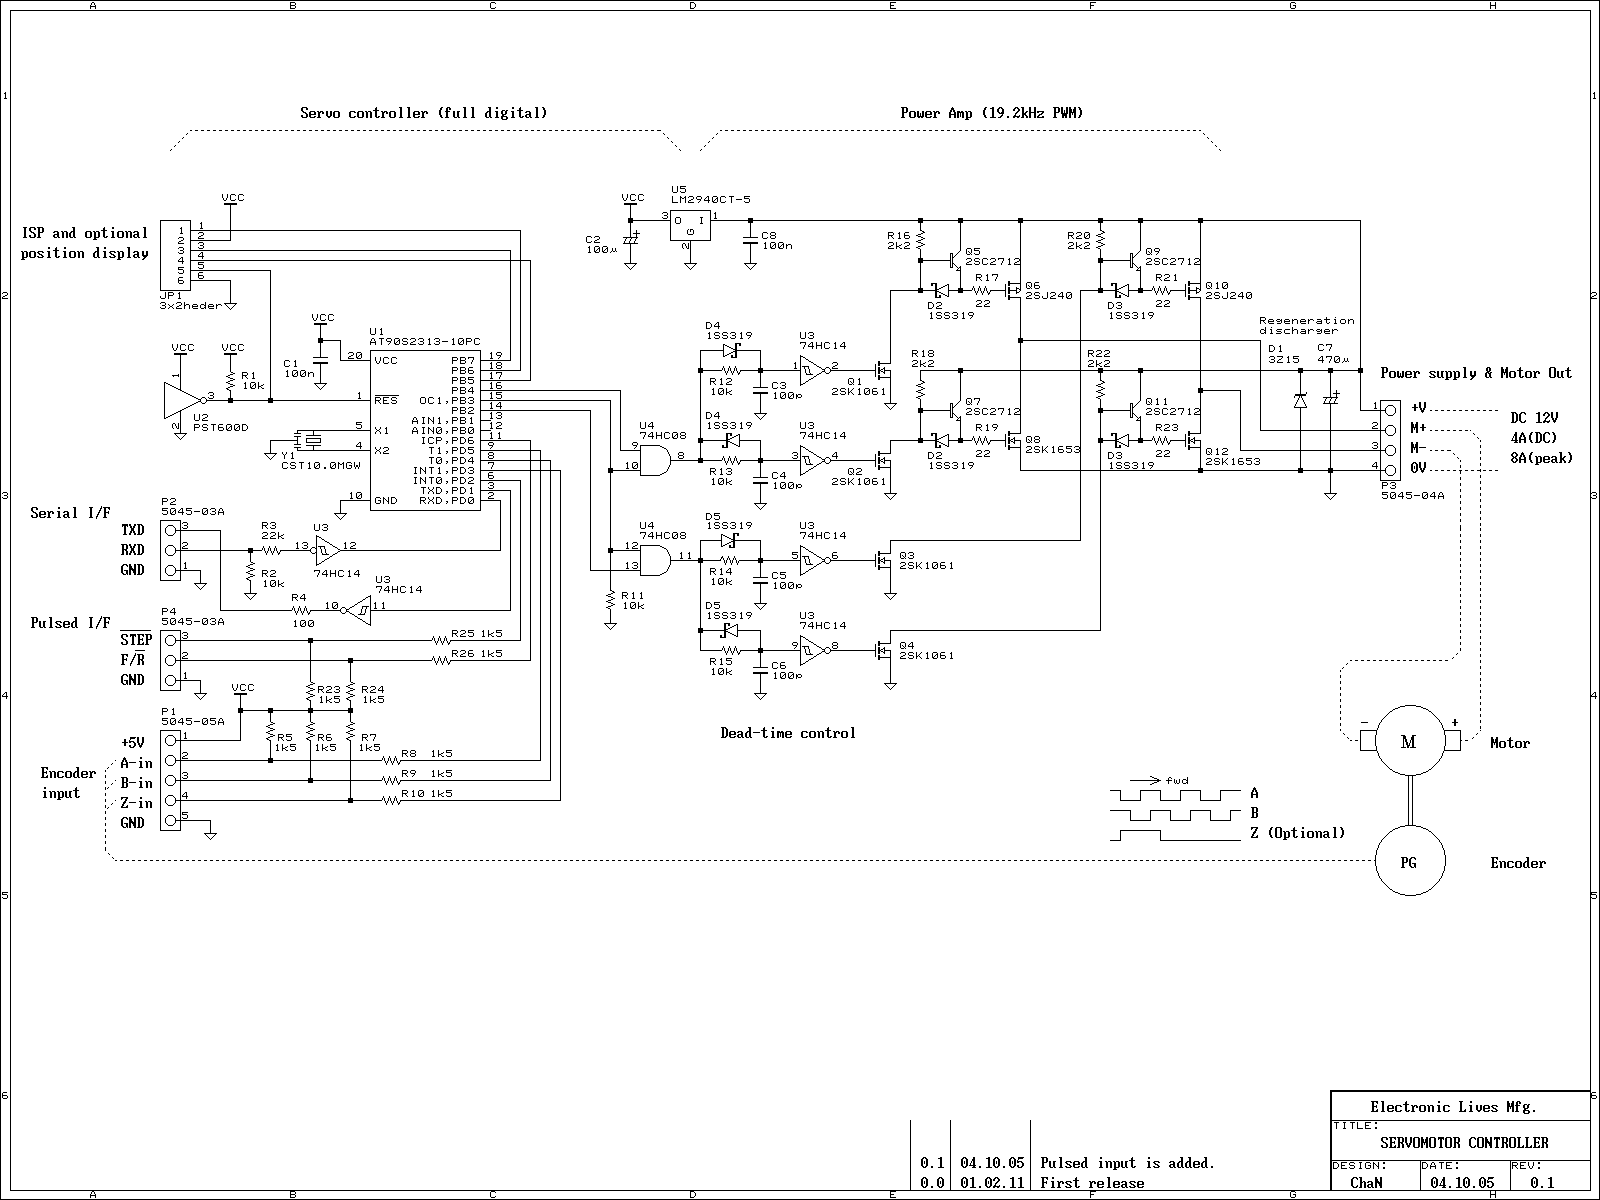
Task: Select the U5 LM2940CT-5 voltage regulator
Action: [690, 225]
